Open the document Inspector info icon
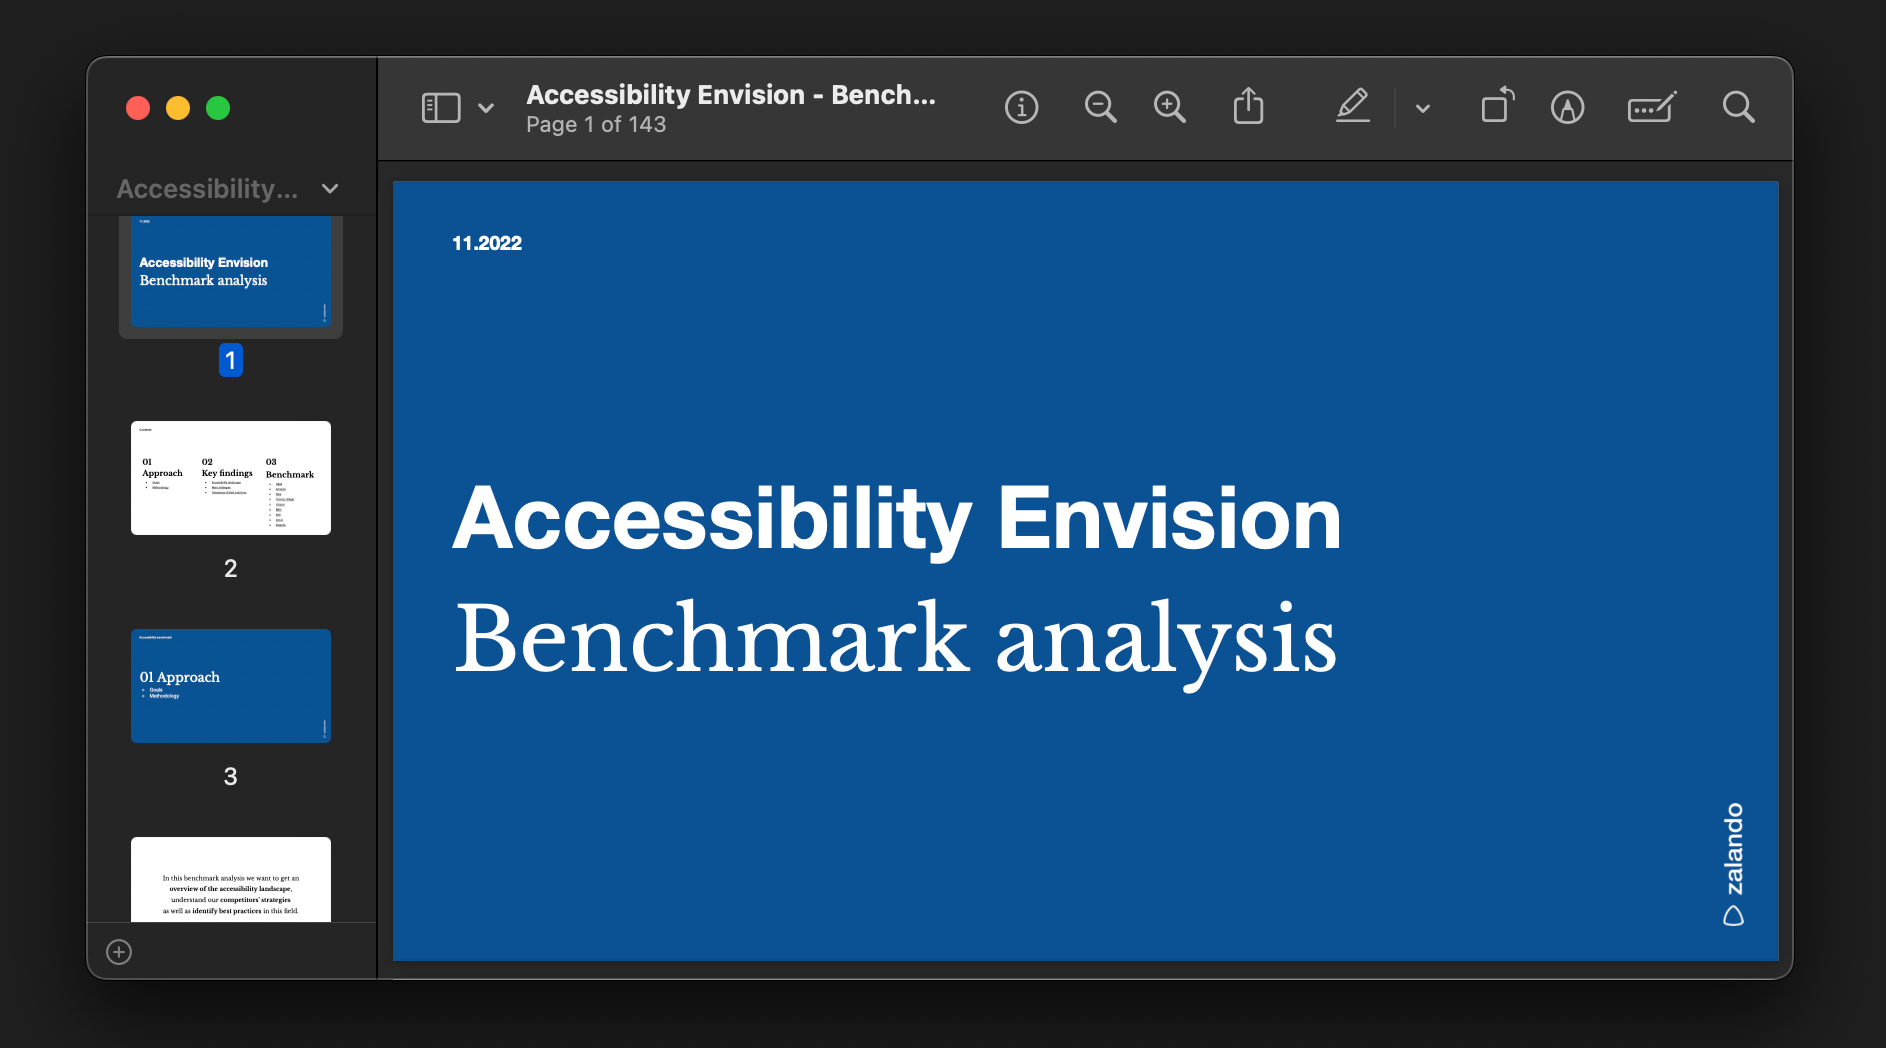This screenshot has width=1886, height=1048. 1021,107
